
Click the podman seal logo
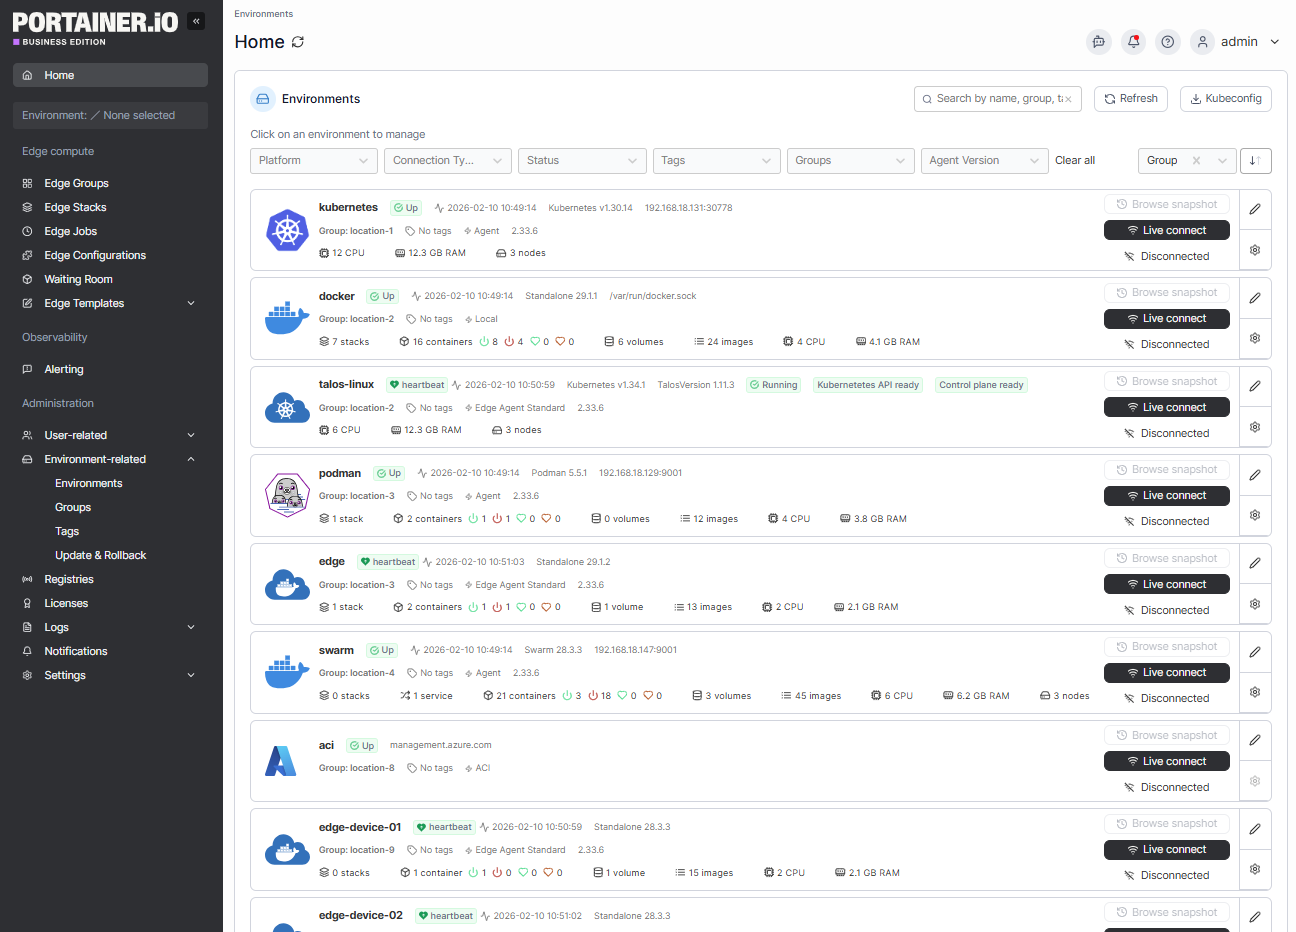[287, 495]
